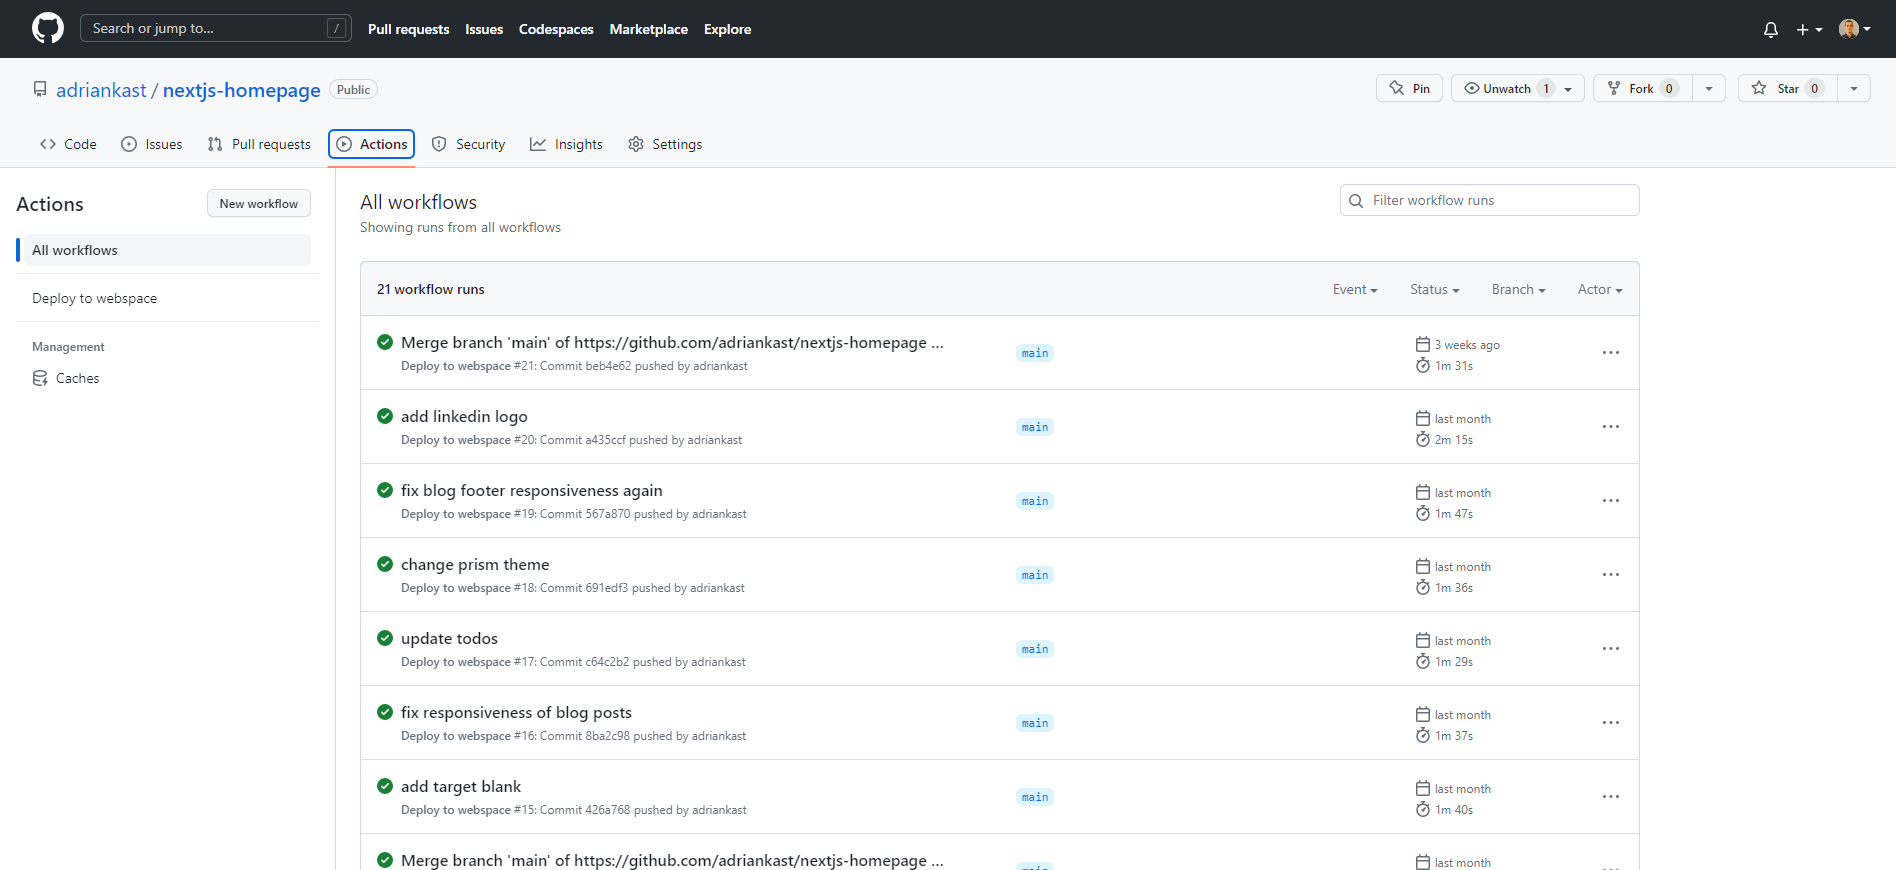Open the three-dot menu for update todos
1896x870 pixels.
click(x=1611, y=649)
